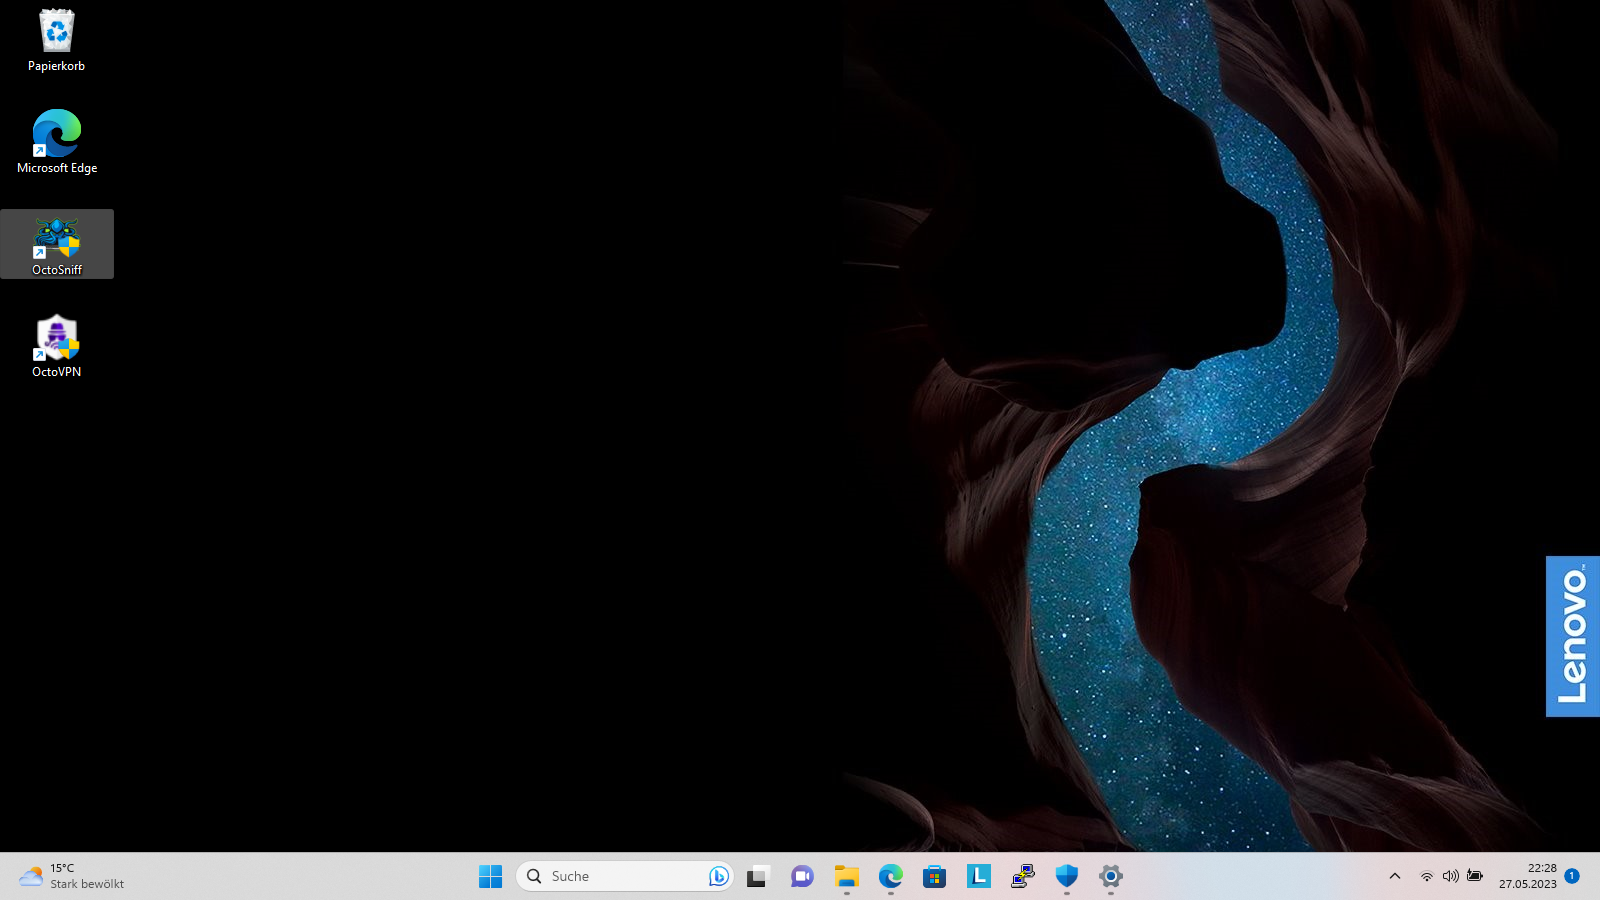Open weather widget 15°C Stark bewölkt

(72, 877)
